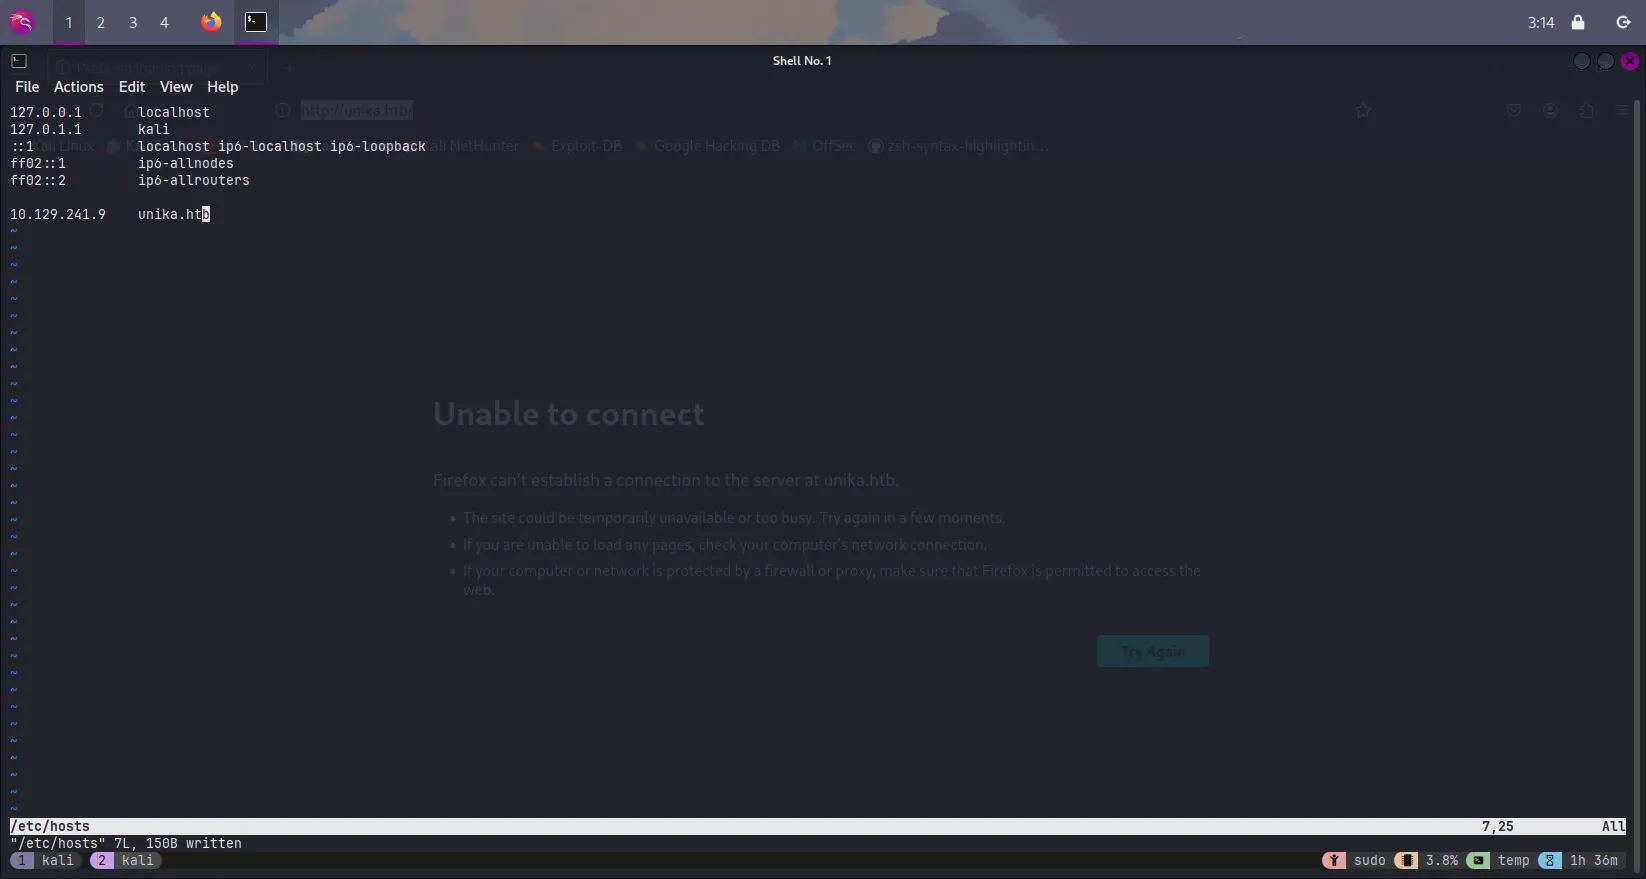Image resolution: width=1646 pixels, height=879 pixels.
Task: Switch to tmux window 2 kali
Action: click(125, 860)
